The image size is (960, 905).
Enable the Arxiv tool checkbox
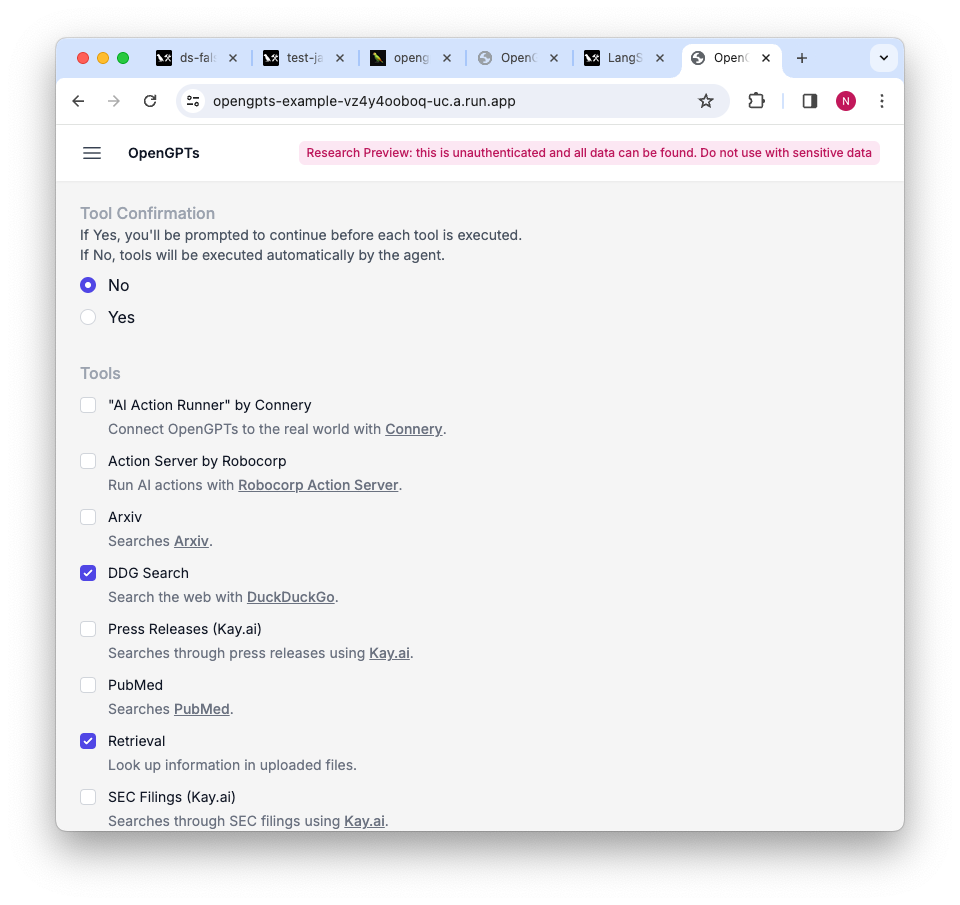tap(88, 517)
